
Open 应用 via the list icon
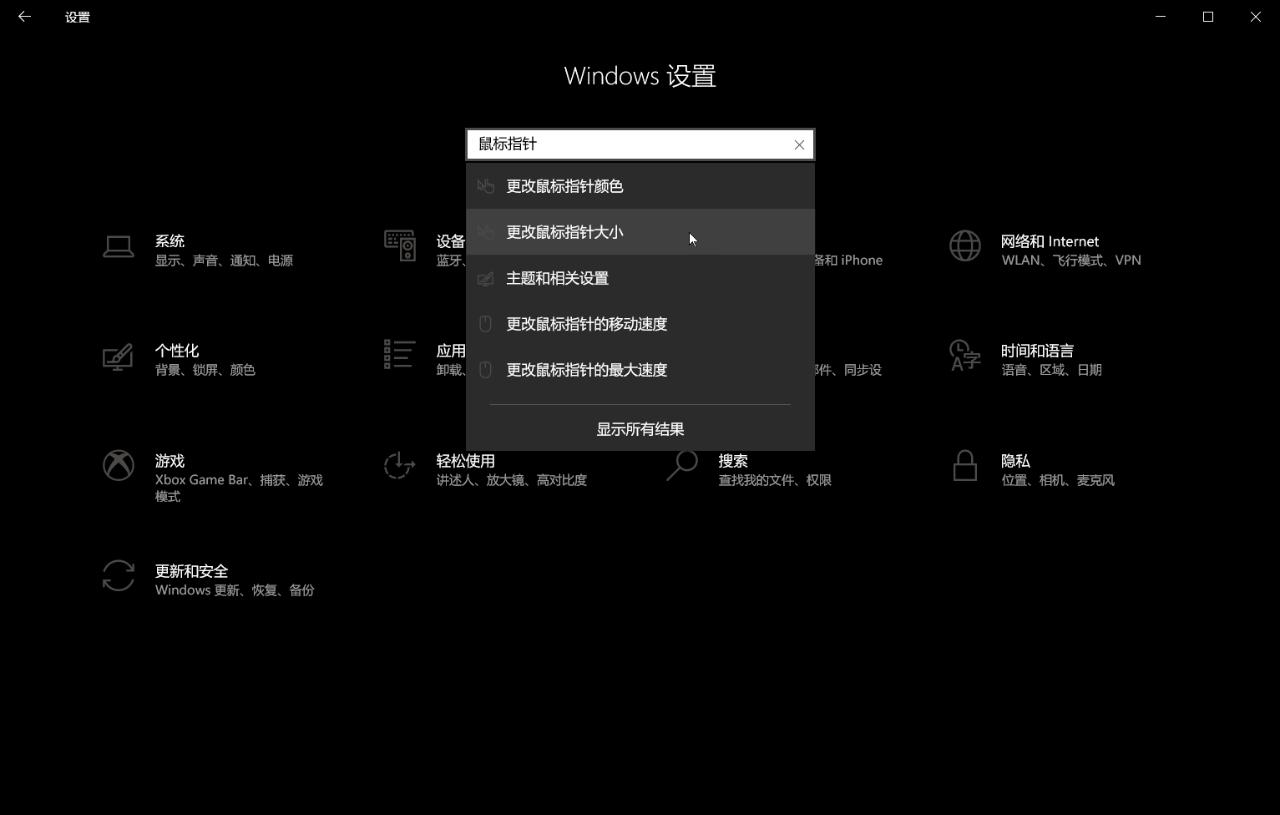tap(398, 356)
